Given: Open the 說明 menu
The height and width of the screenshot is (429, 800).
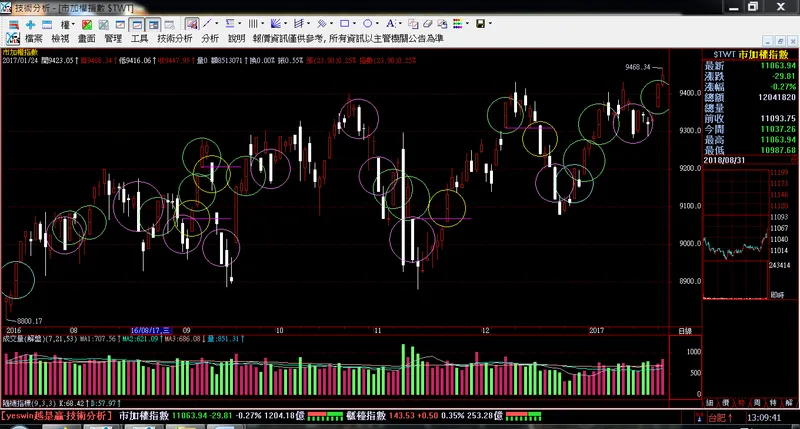Looking at the screenshot, I should 237,38.
